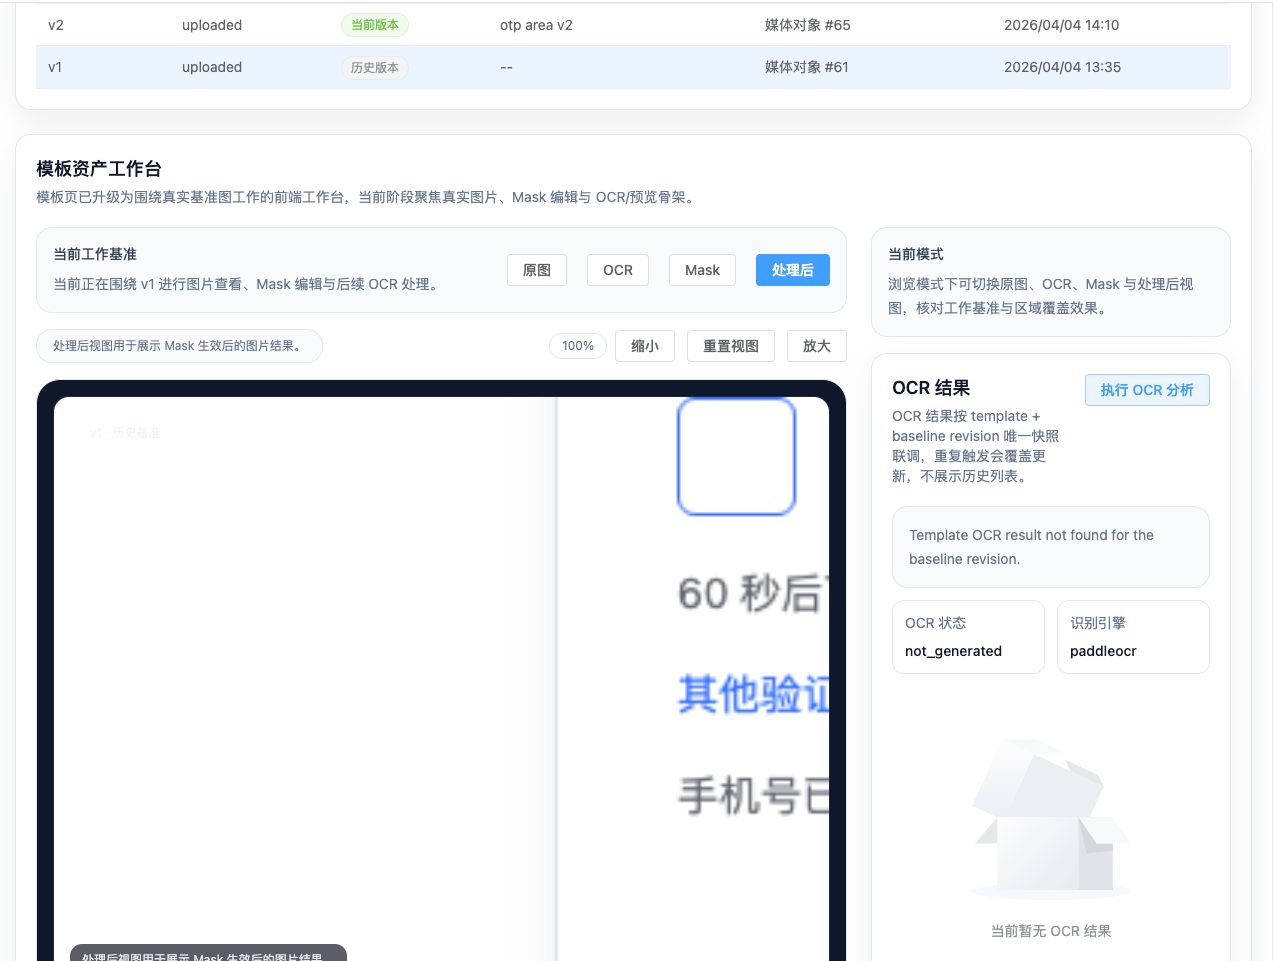Click 媒体对象 #61 in version table
The image size is (1273, 961).
point(806,67)
